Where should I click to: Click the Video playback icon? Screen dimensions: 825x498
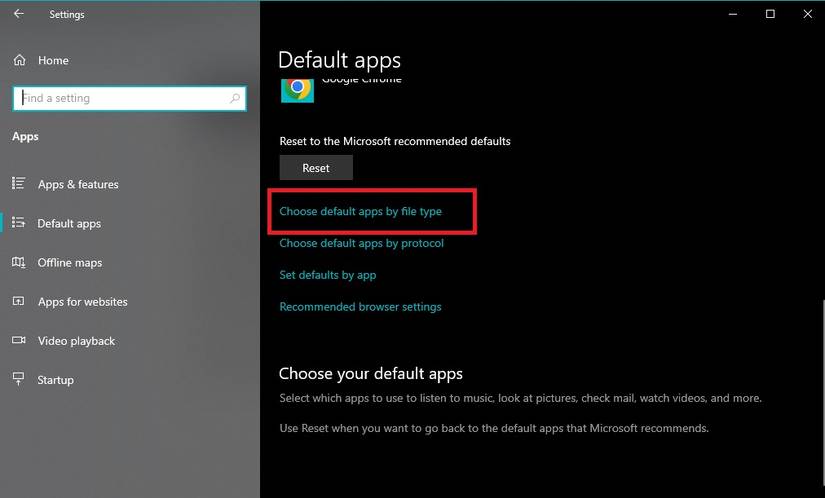18,340
